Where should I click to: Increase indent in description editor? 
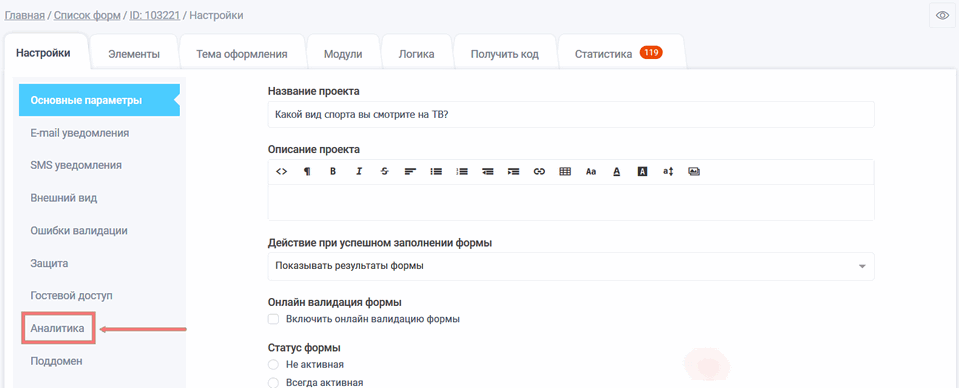click(x=513, y=172)
